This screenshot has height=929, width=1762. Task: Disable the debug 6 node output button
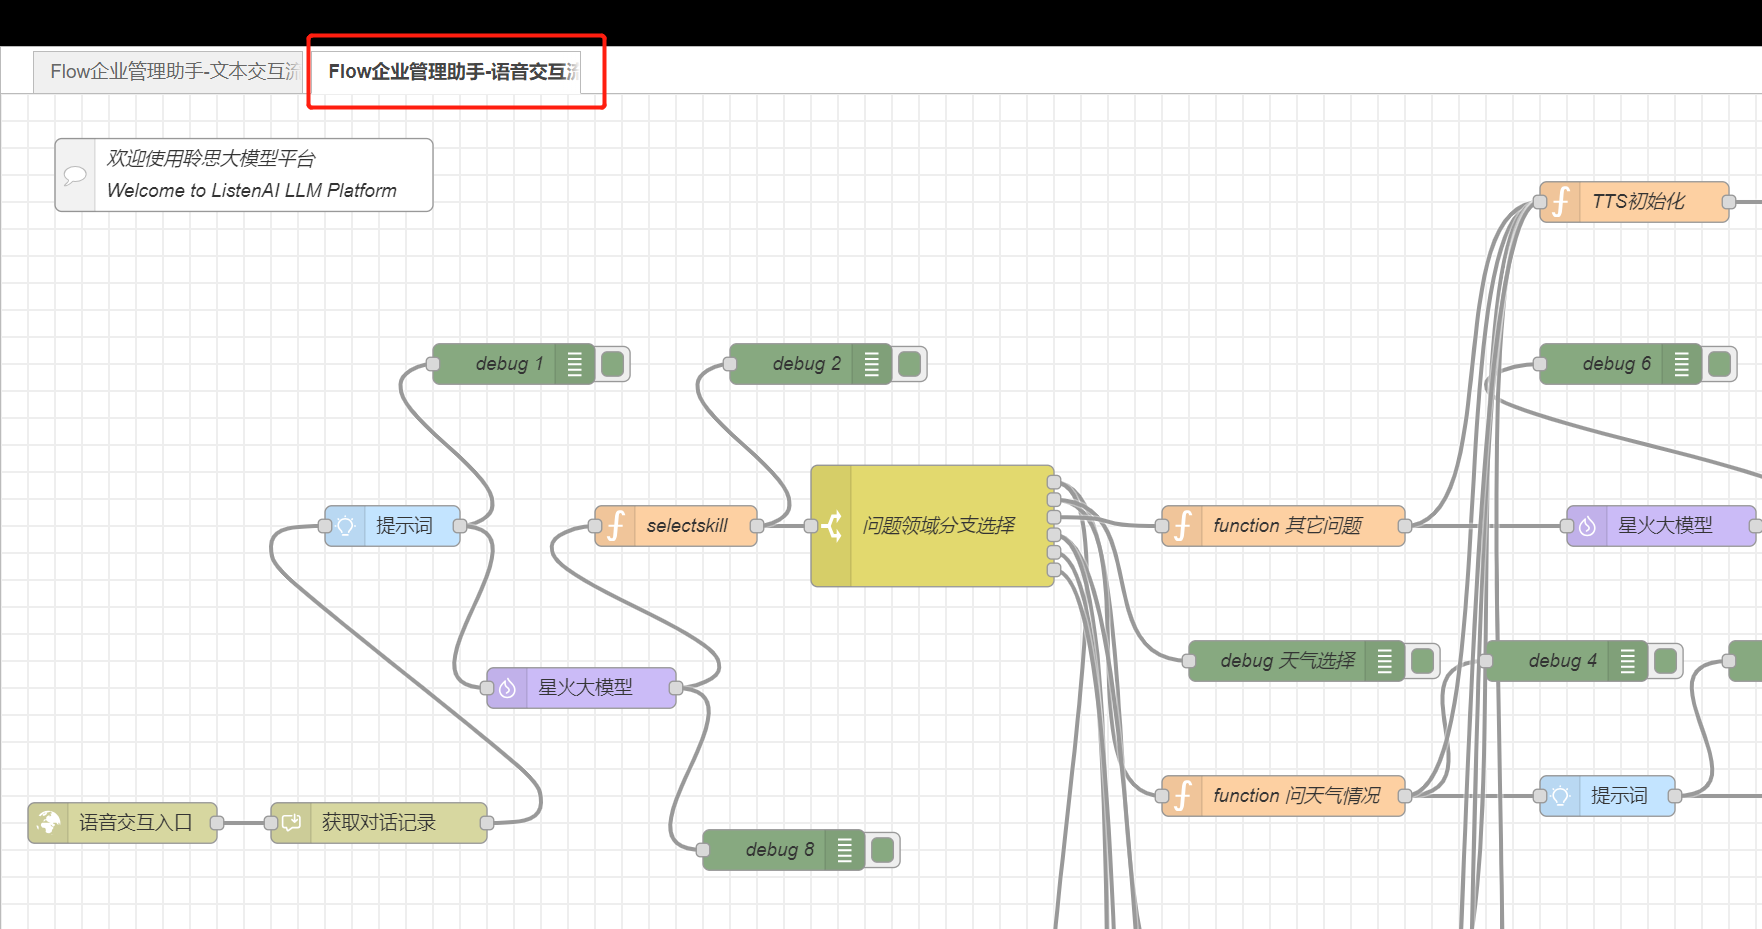[1720, 364]
